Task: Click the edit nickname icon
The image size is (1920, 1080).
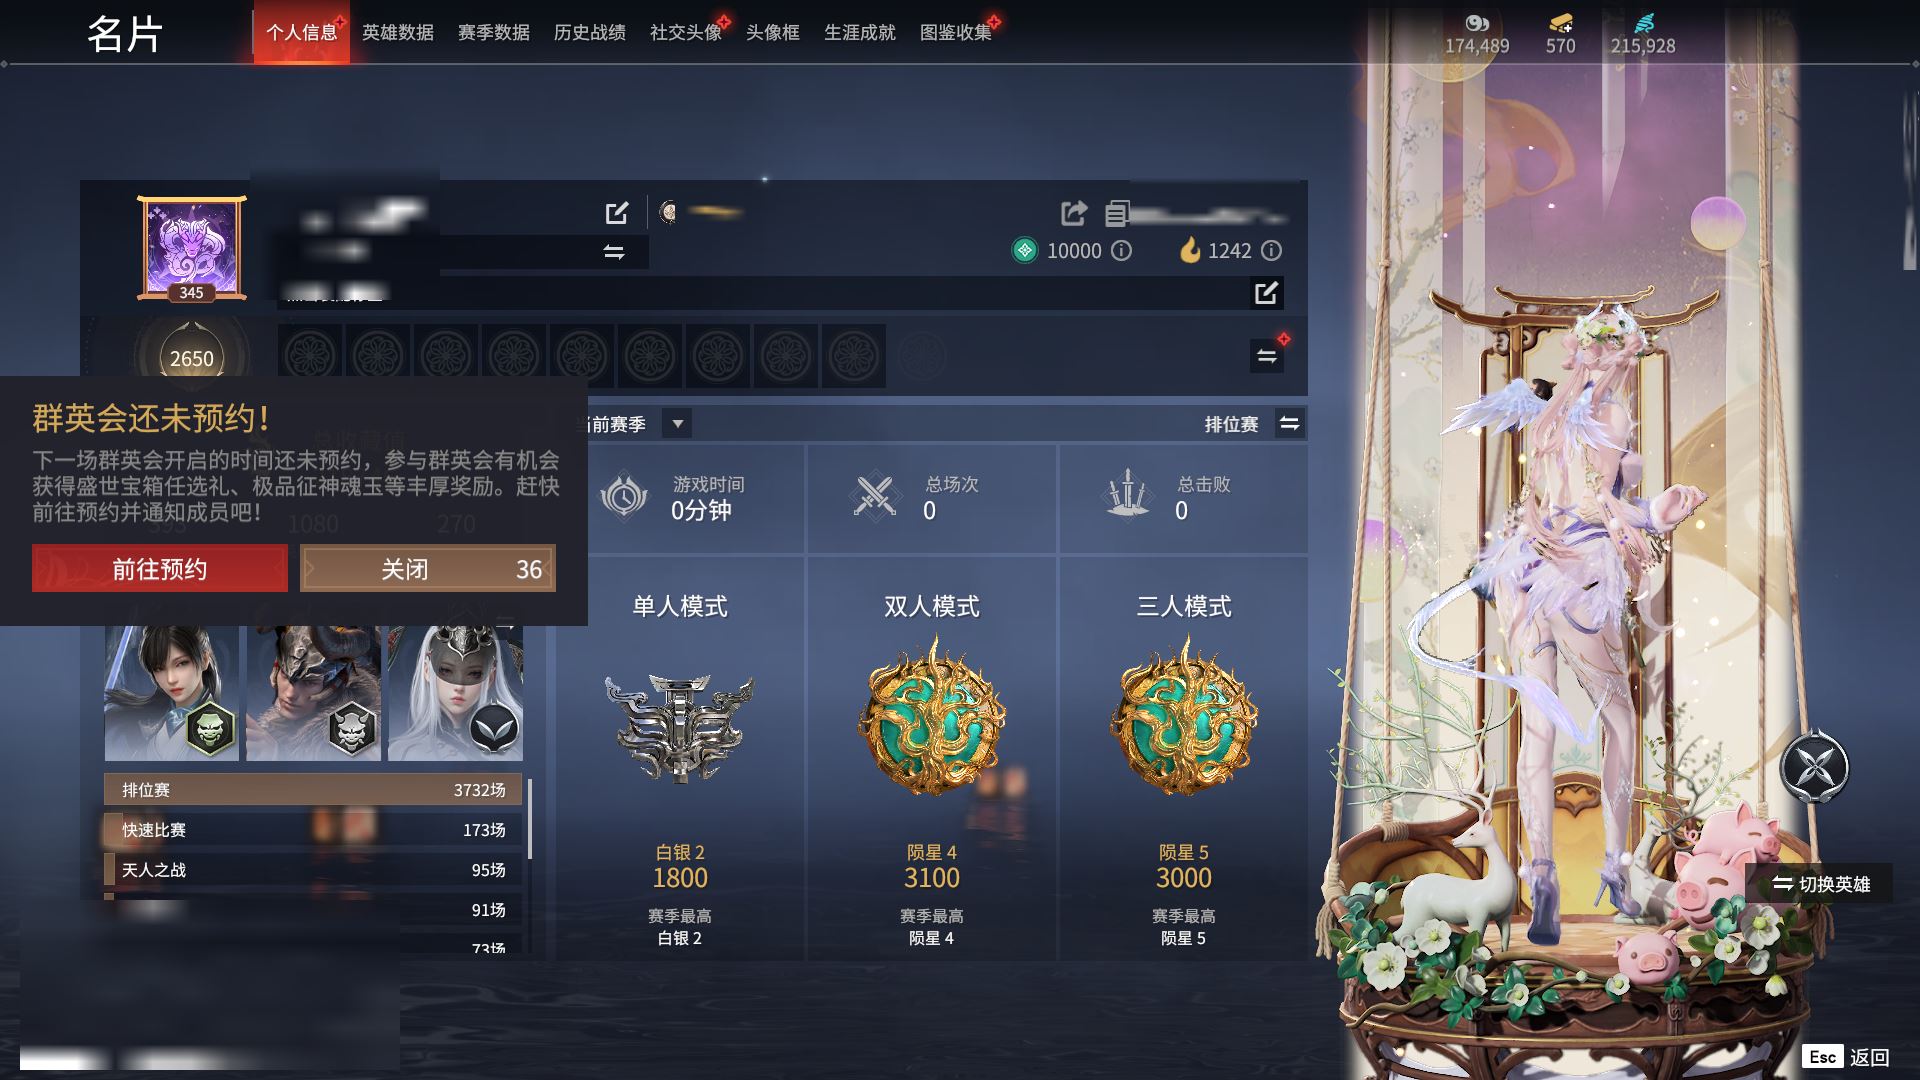Action: [617, 212]
